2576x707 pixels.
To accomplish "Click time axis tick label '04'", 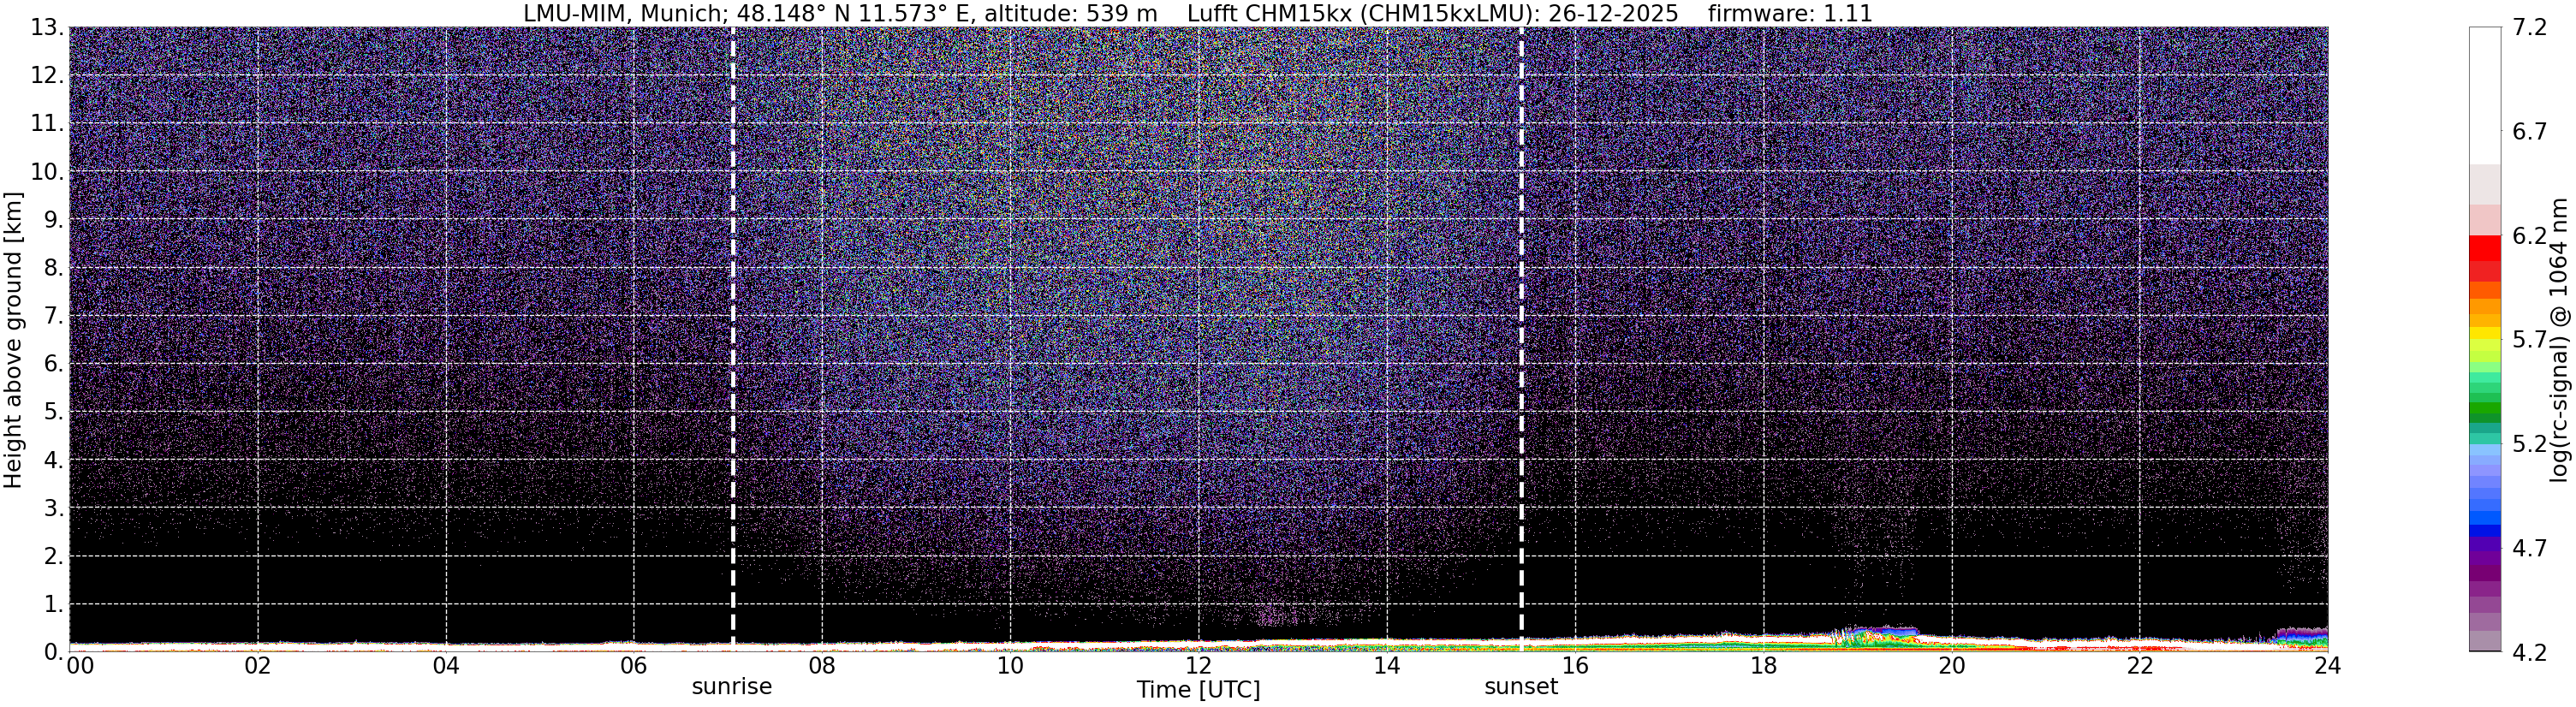I will [x=446, y=666].
